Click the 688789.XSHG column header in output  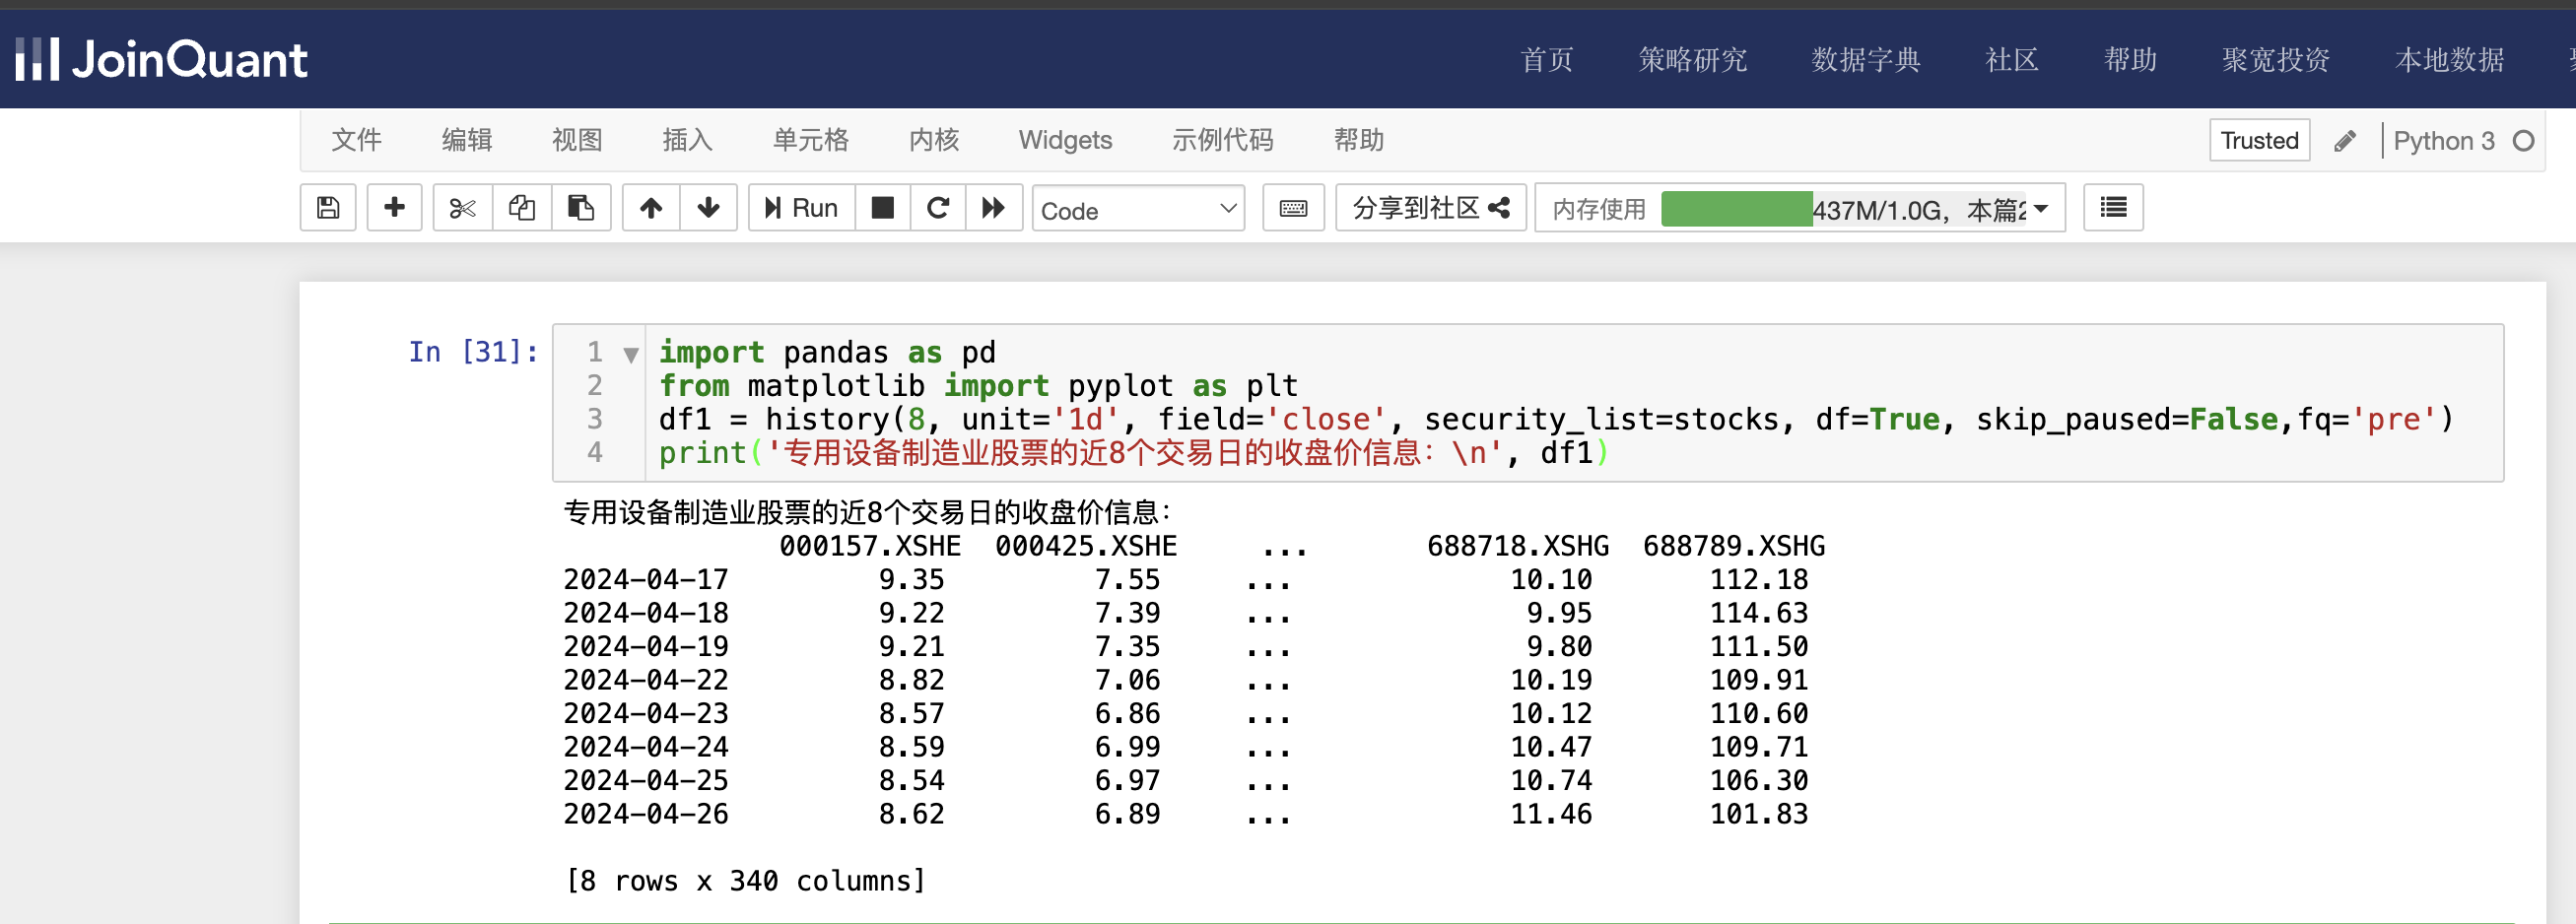coord(1733,546)
